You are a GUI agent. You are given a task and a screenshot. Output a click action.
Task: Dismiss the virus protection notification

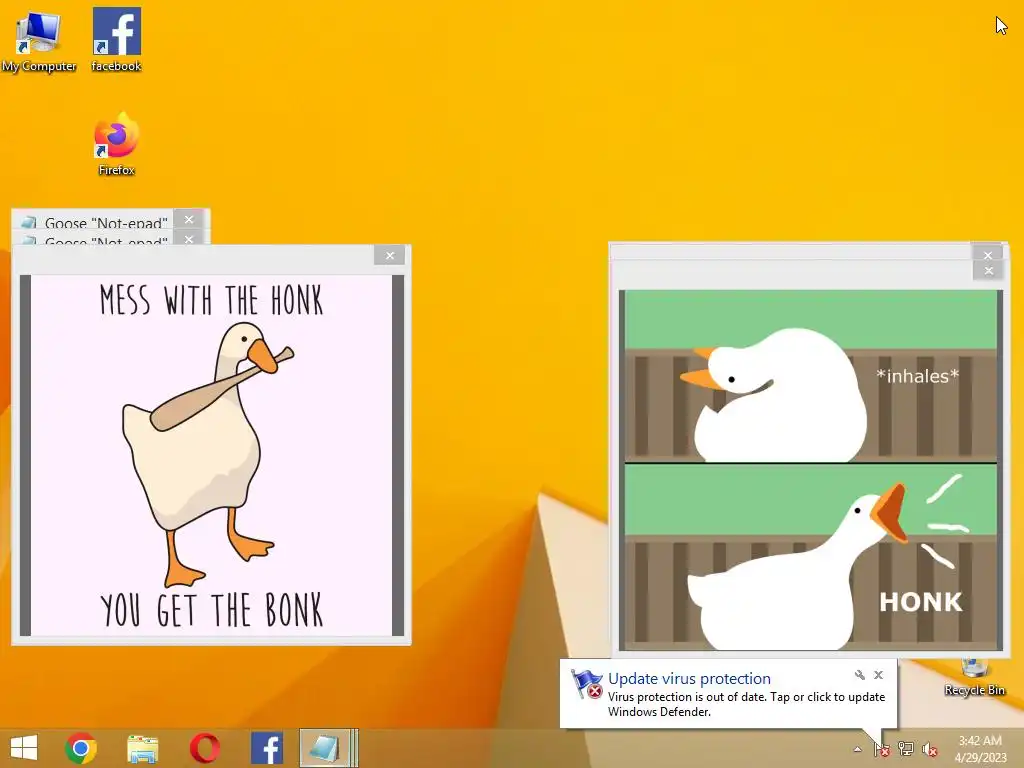tap(878, 675)
